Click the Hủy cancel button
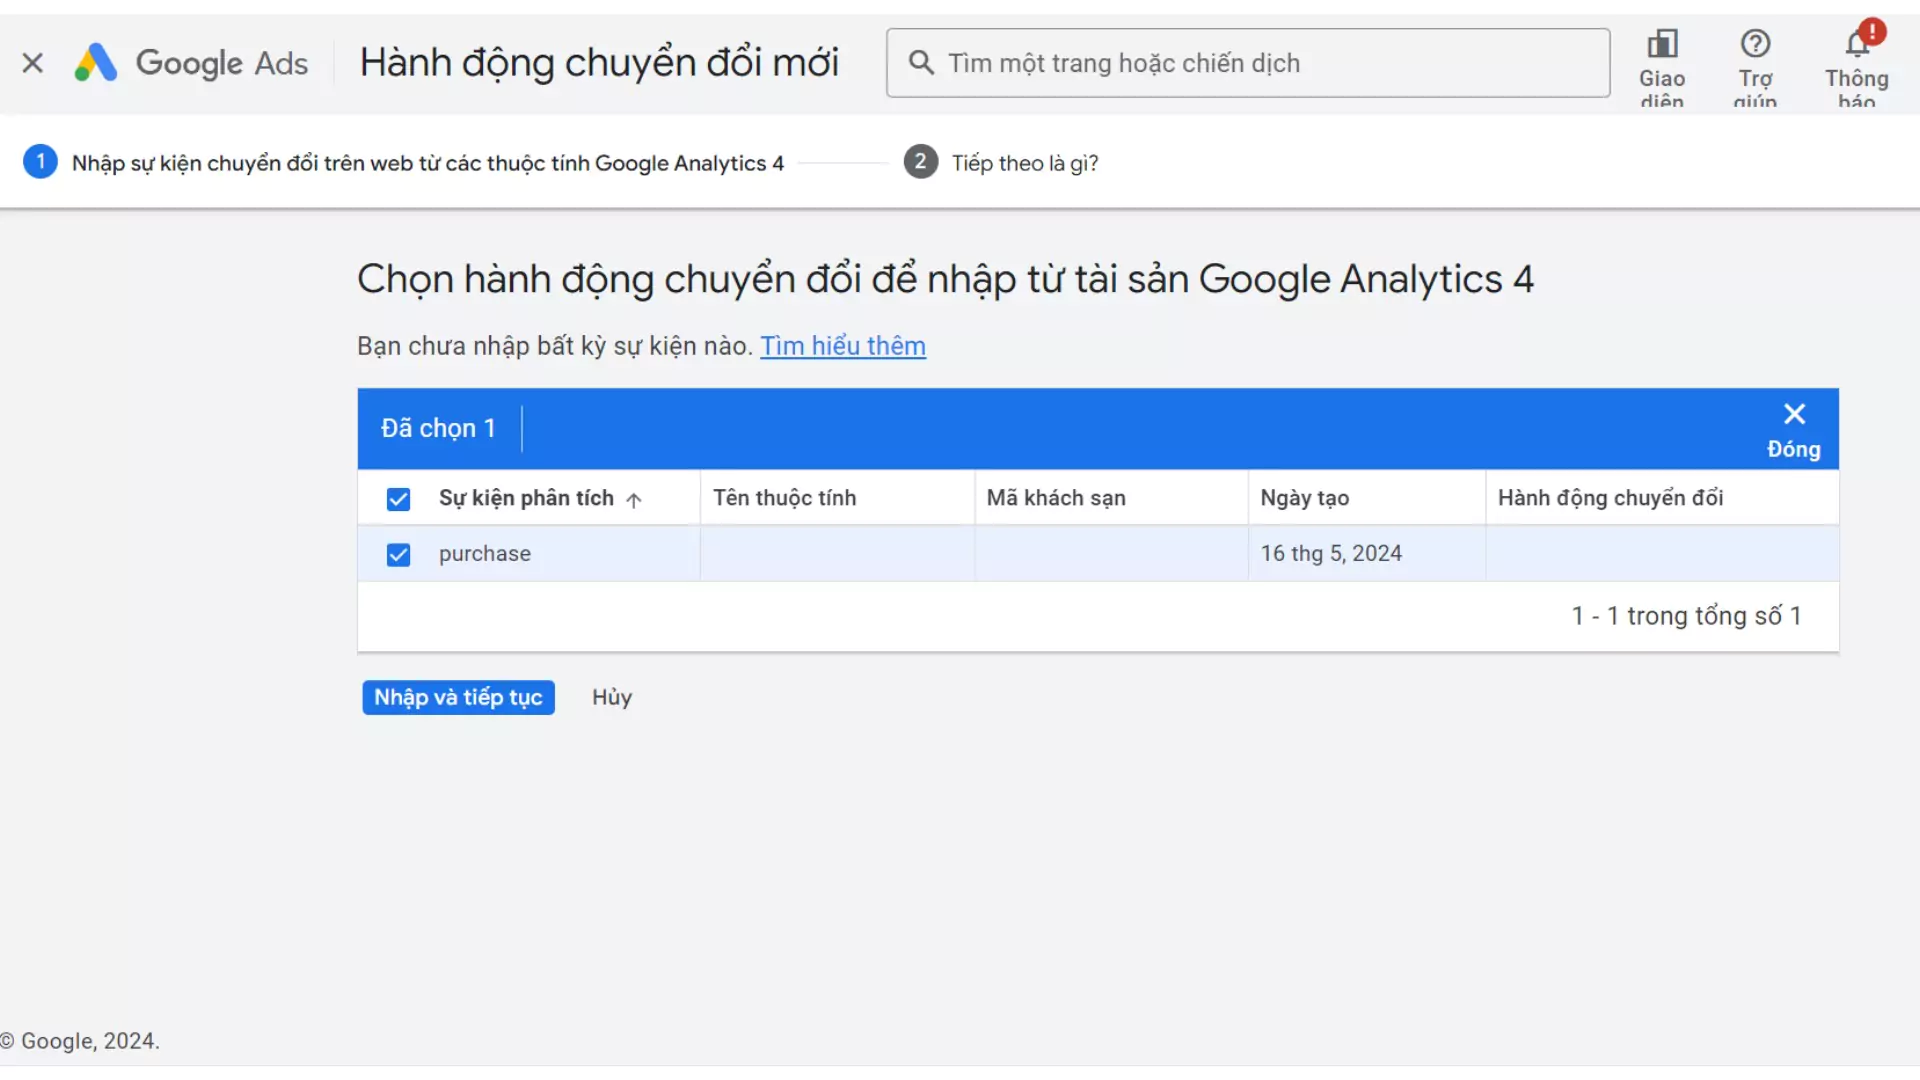Viewport: 1920px width, 1080px height. pyautogui.click(x=611, y=697)
